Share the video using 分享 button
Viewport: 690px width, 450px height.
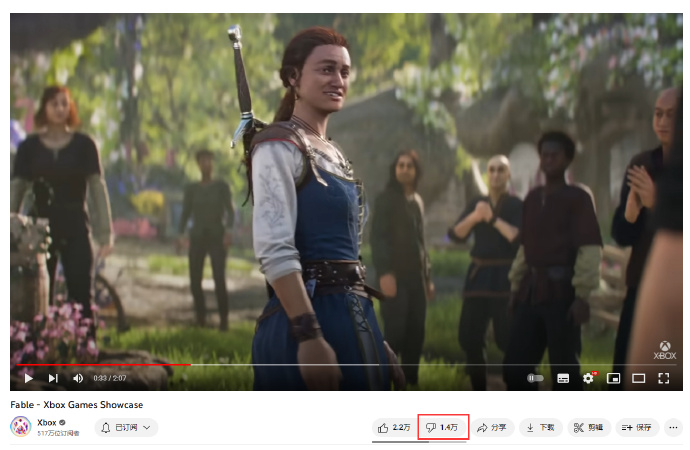coord(491,427)
